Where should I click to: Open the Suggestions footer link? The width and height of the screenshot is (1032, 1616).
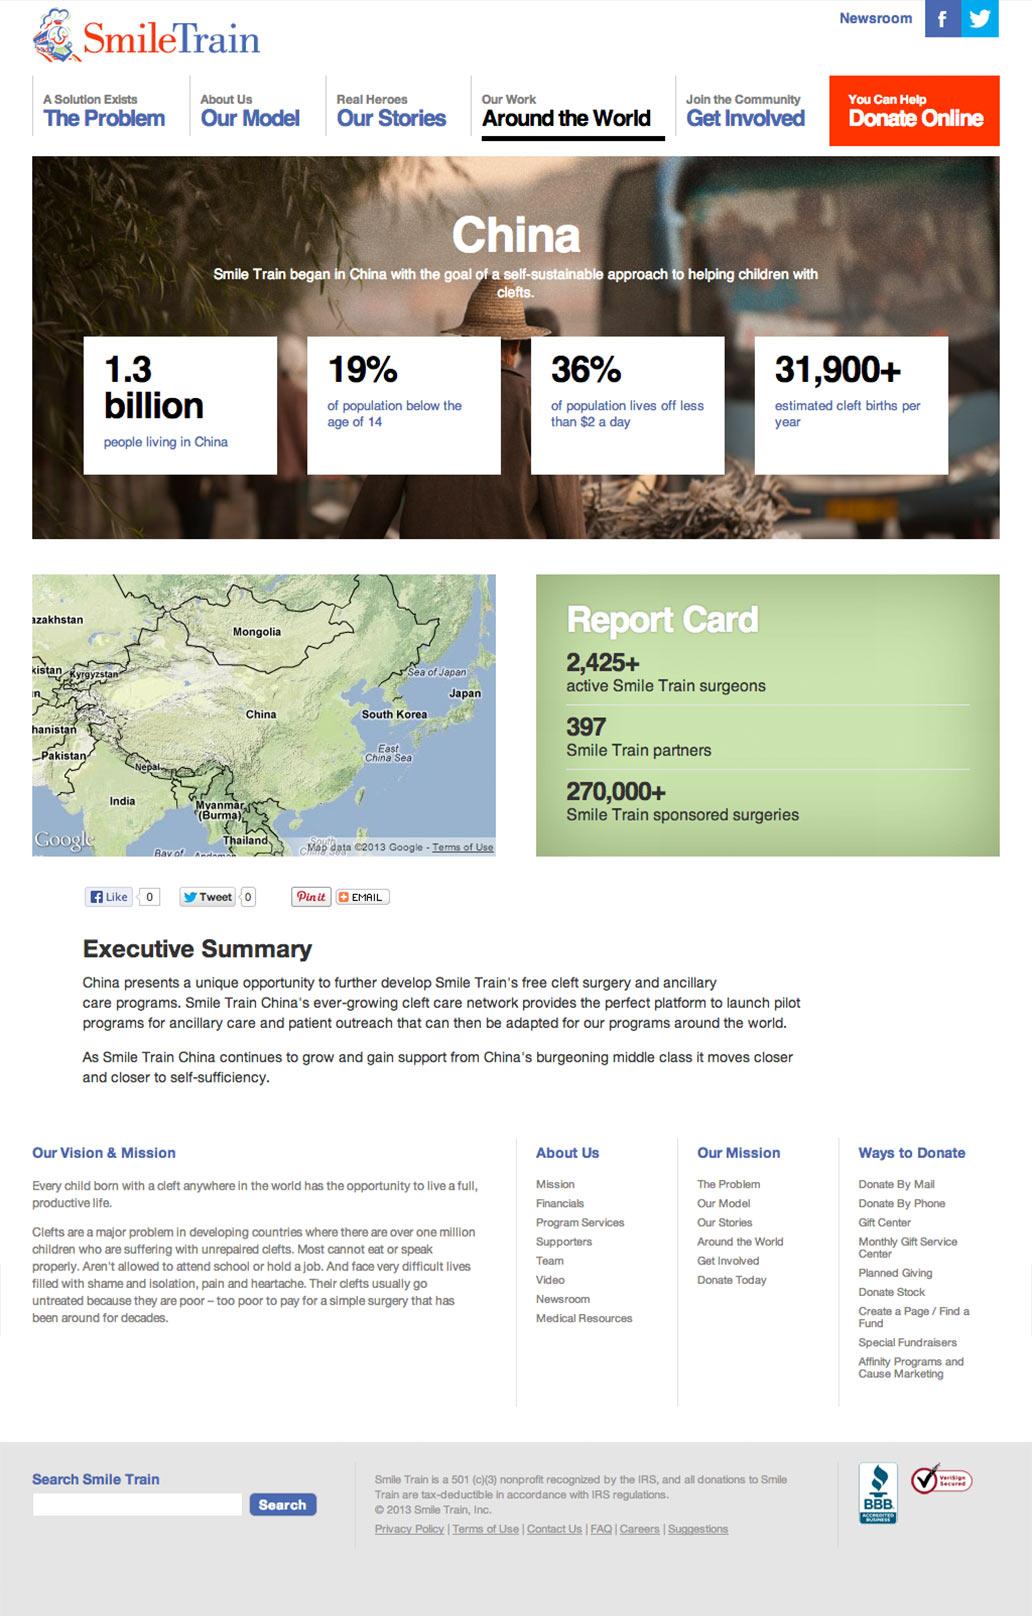tap(698, 1529)
